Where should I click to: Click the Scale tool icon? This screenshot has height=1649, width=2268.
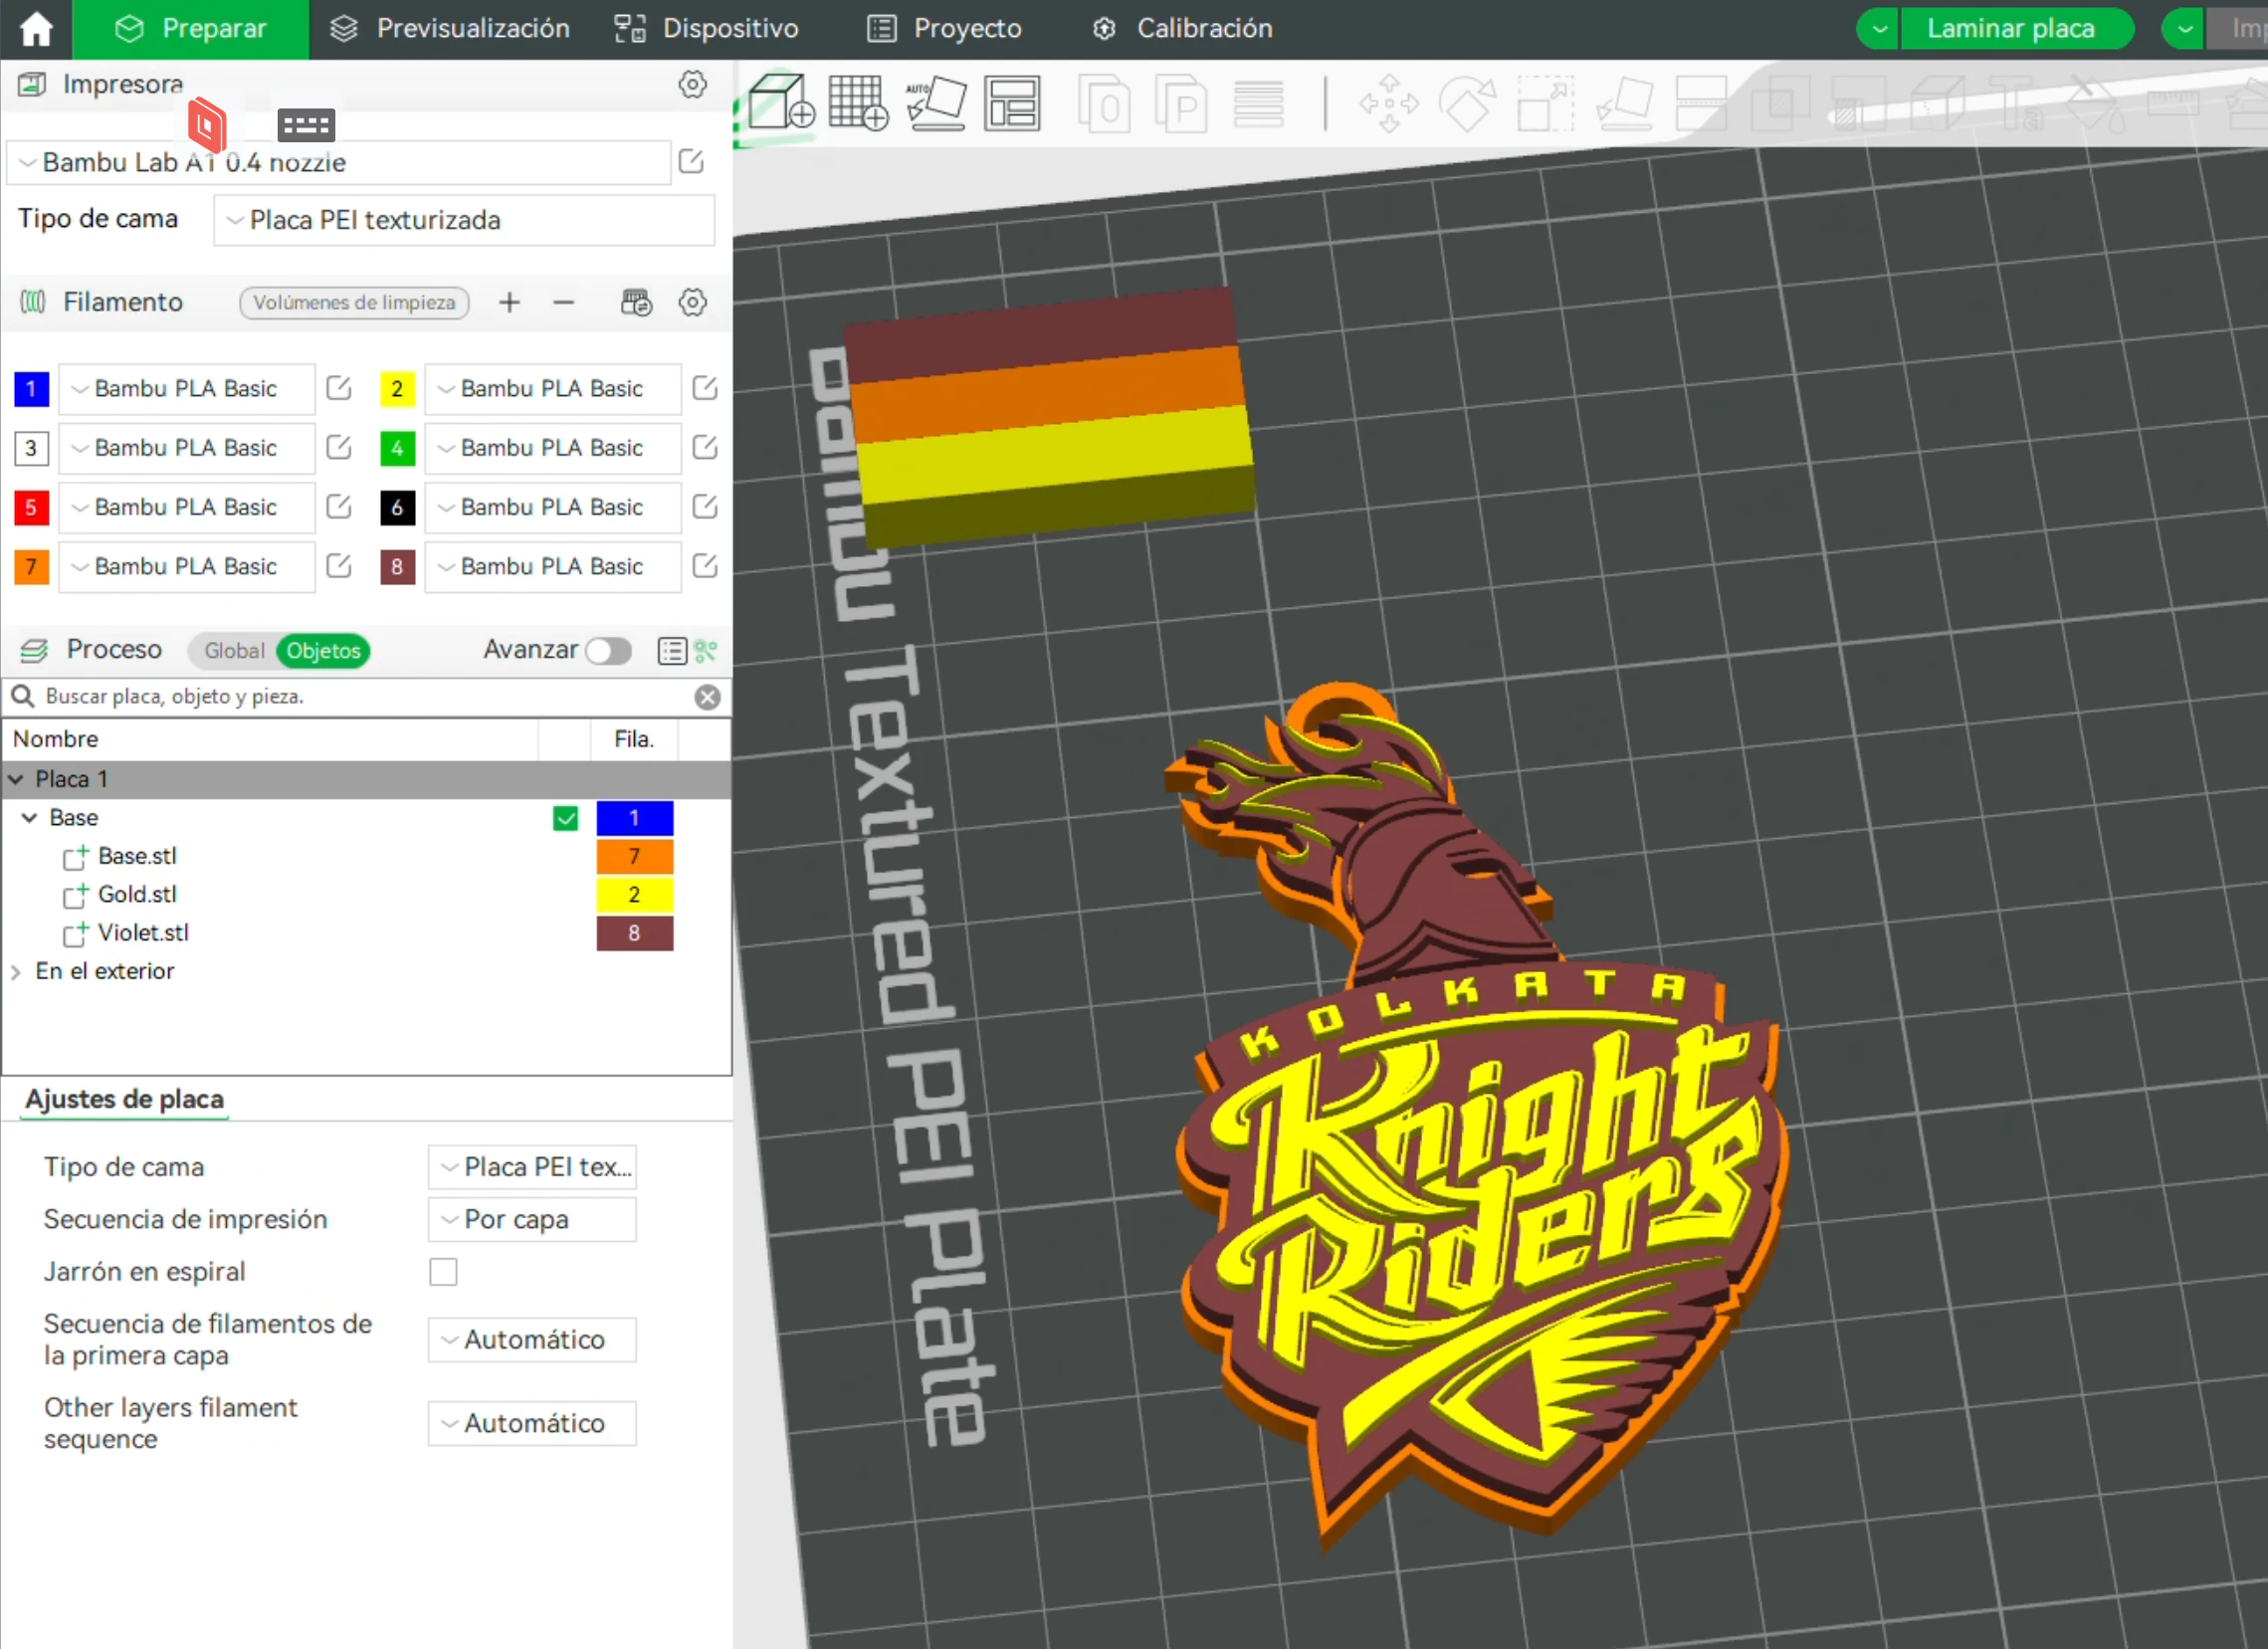(1545, 104)
